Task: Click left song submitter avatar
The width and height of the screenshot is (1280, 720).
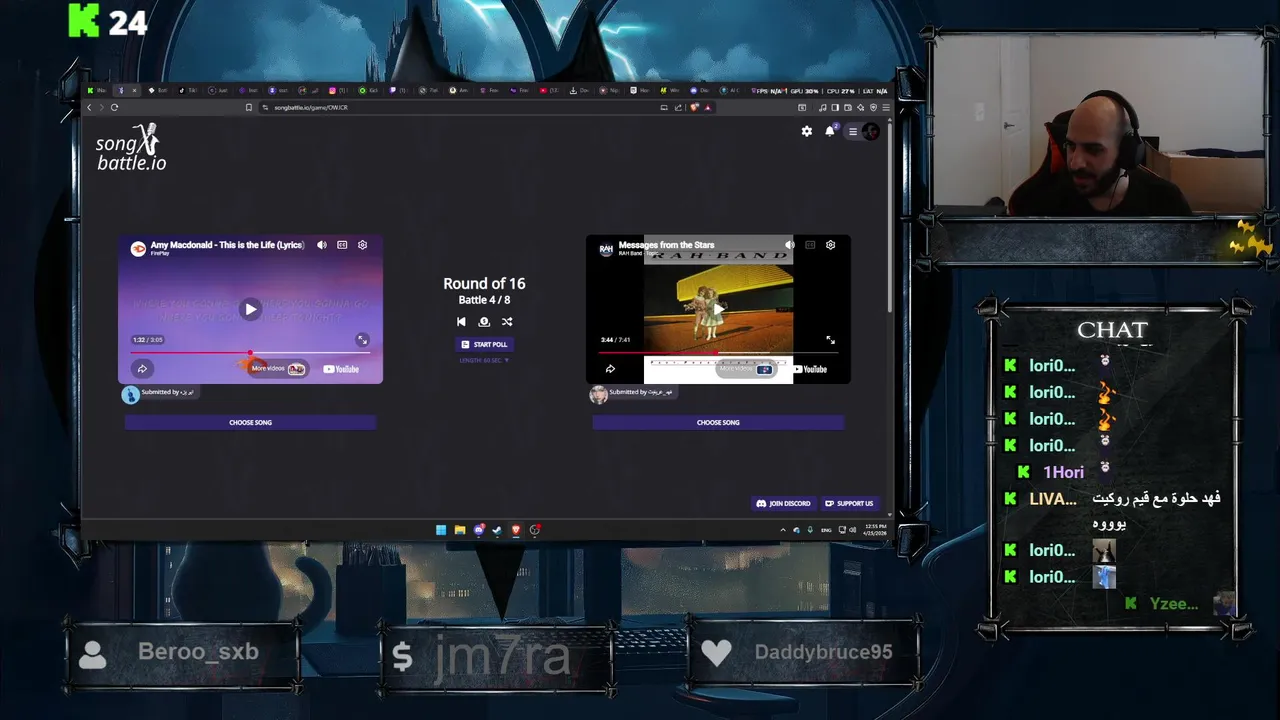Action: click(x=130, y=394)
